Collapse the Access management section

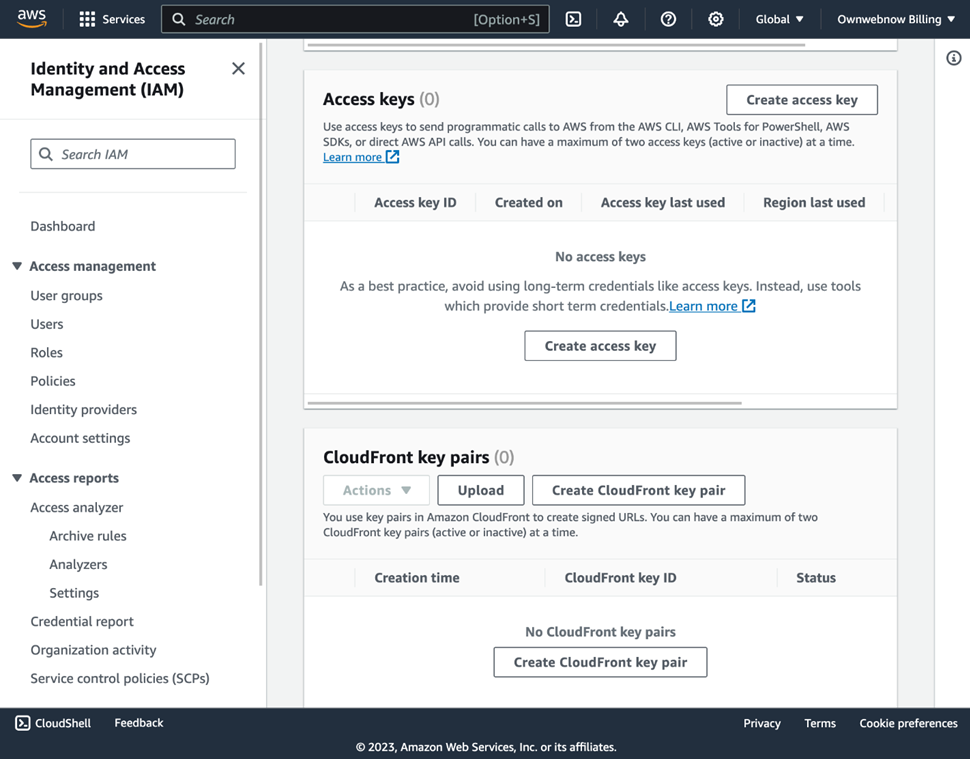[17, 266]
